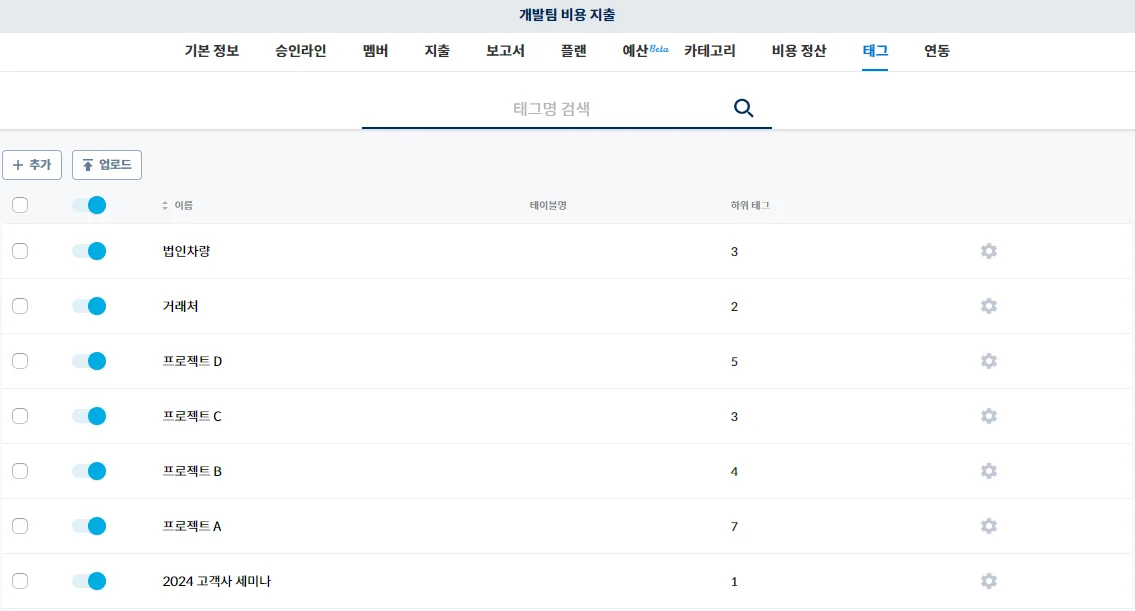Open the settings gear for 프로젝트 D
This screenshot has height=611, width=1135.
click(988, 361)
